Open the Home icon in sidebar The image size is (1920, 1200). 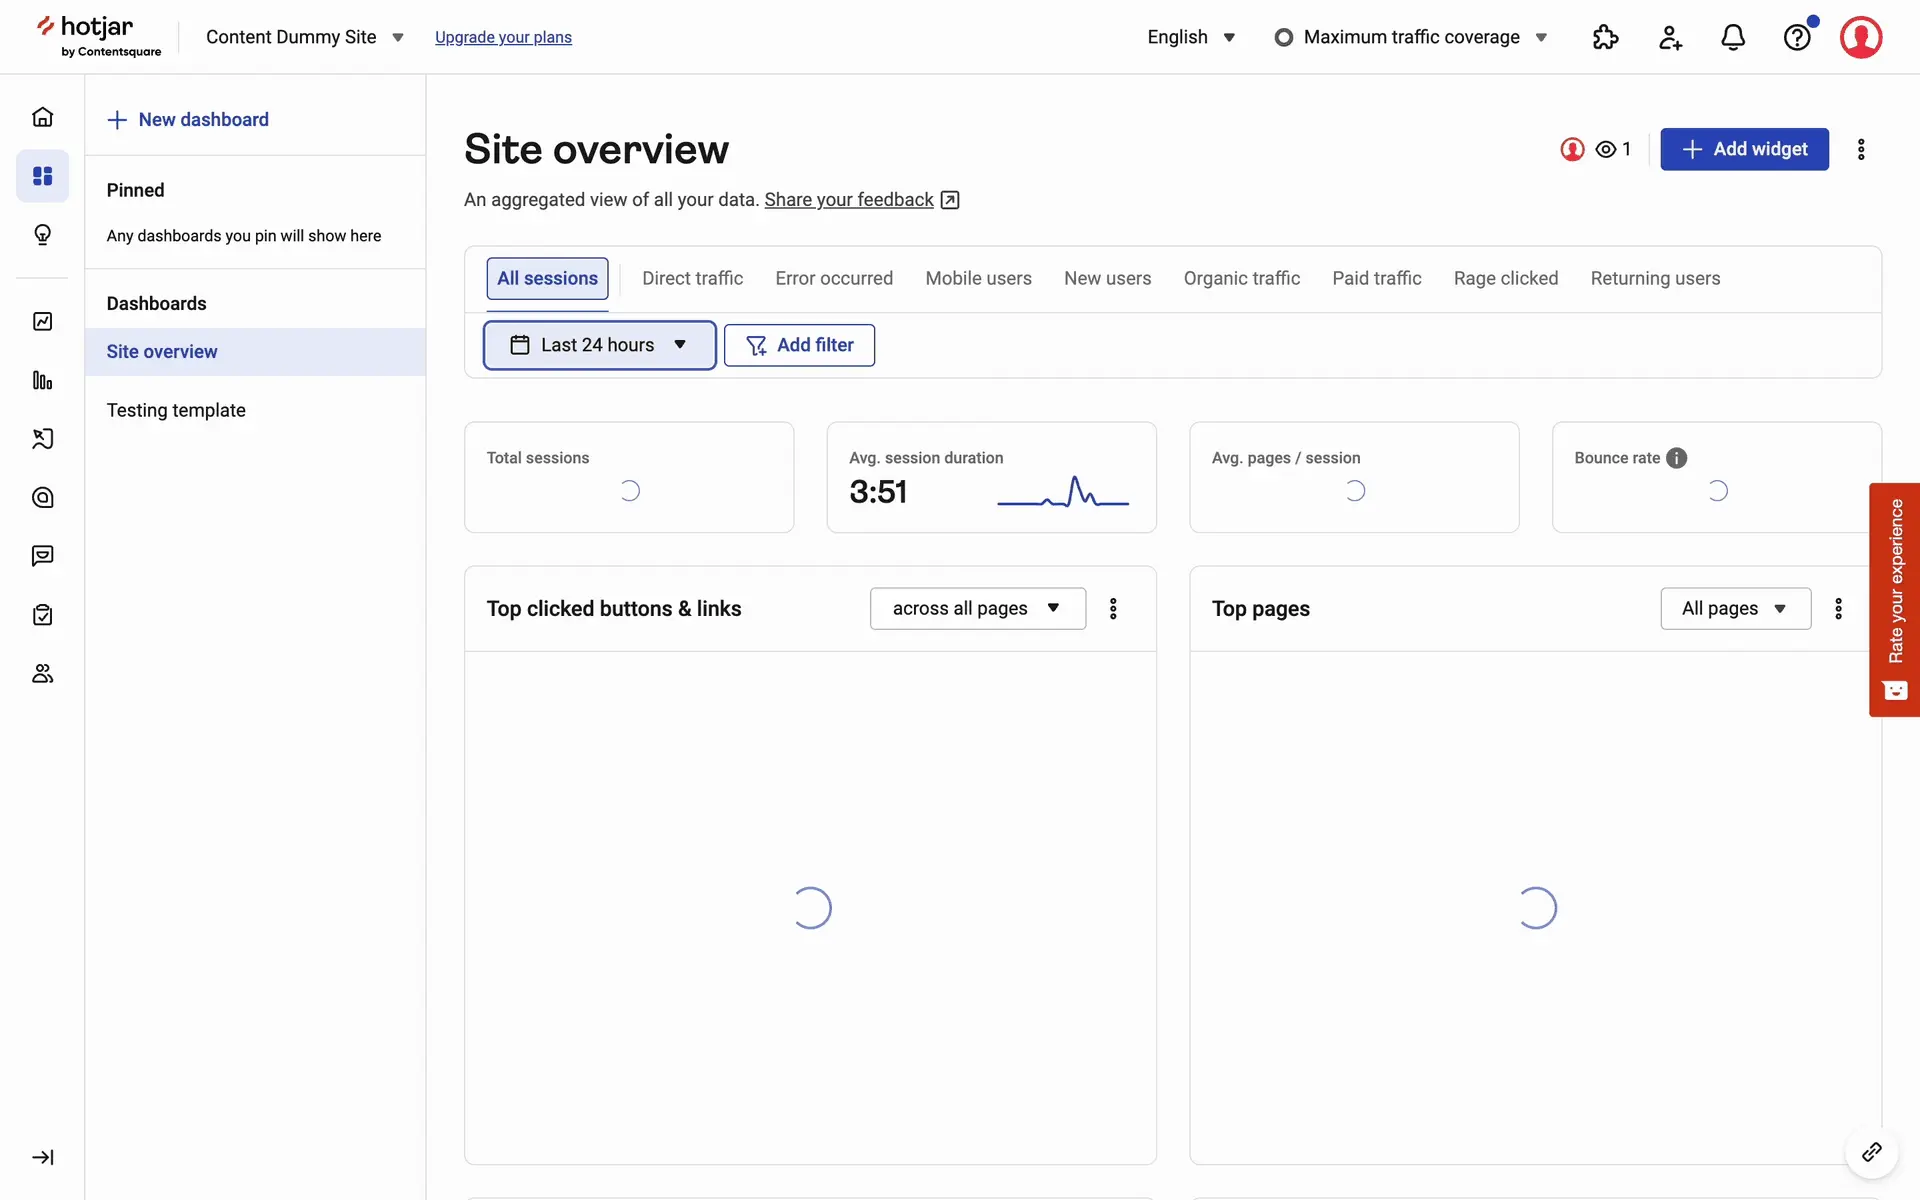(42, 117)
